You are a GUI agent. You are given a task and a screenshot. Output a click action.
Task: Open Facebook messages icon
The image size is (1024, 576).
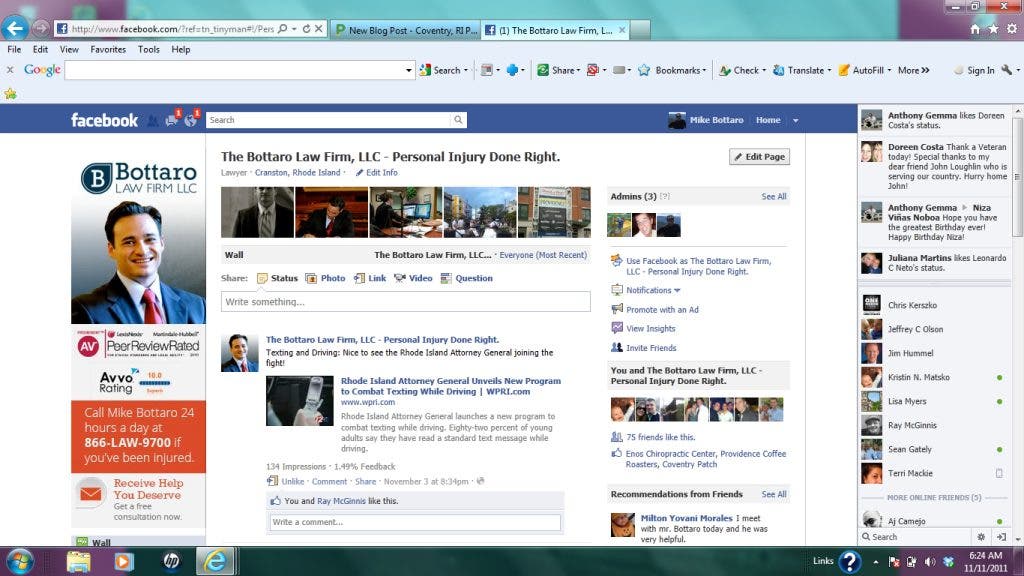click(172, 120)
